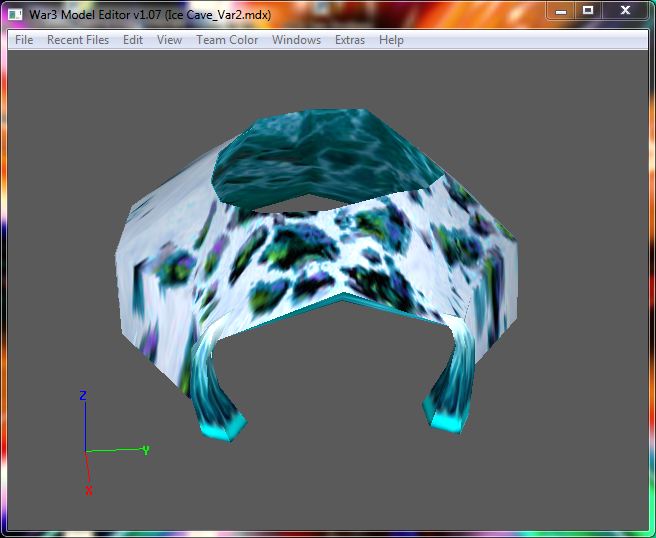Image resolution: width=656 pixels, height=538 pixels.
Task: Close the War3 Model Editor window
Action: 625,10
